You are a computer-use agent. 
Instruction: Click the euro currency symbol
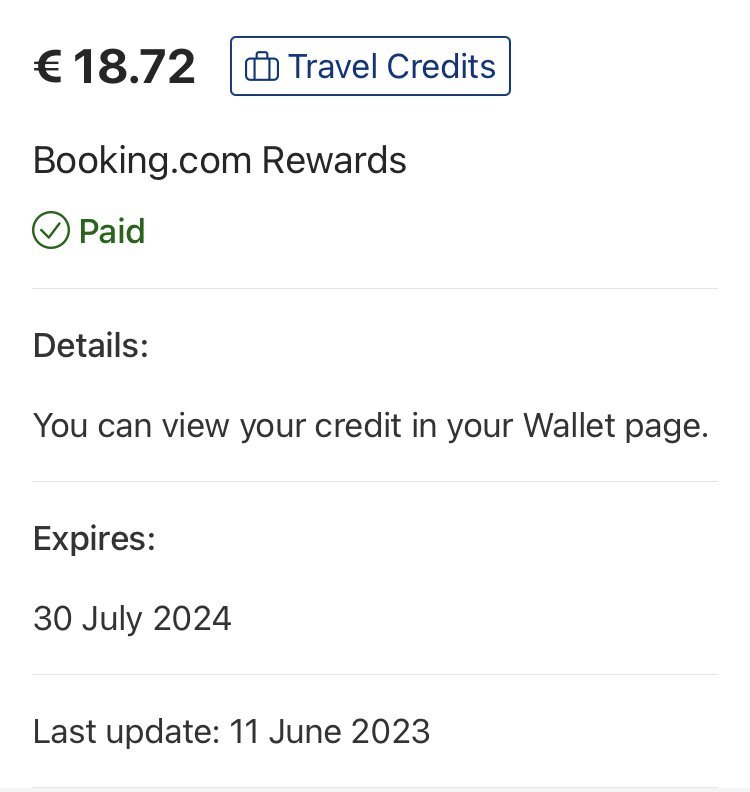47,67
